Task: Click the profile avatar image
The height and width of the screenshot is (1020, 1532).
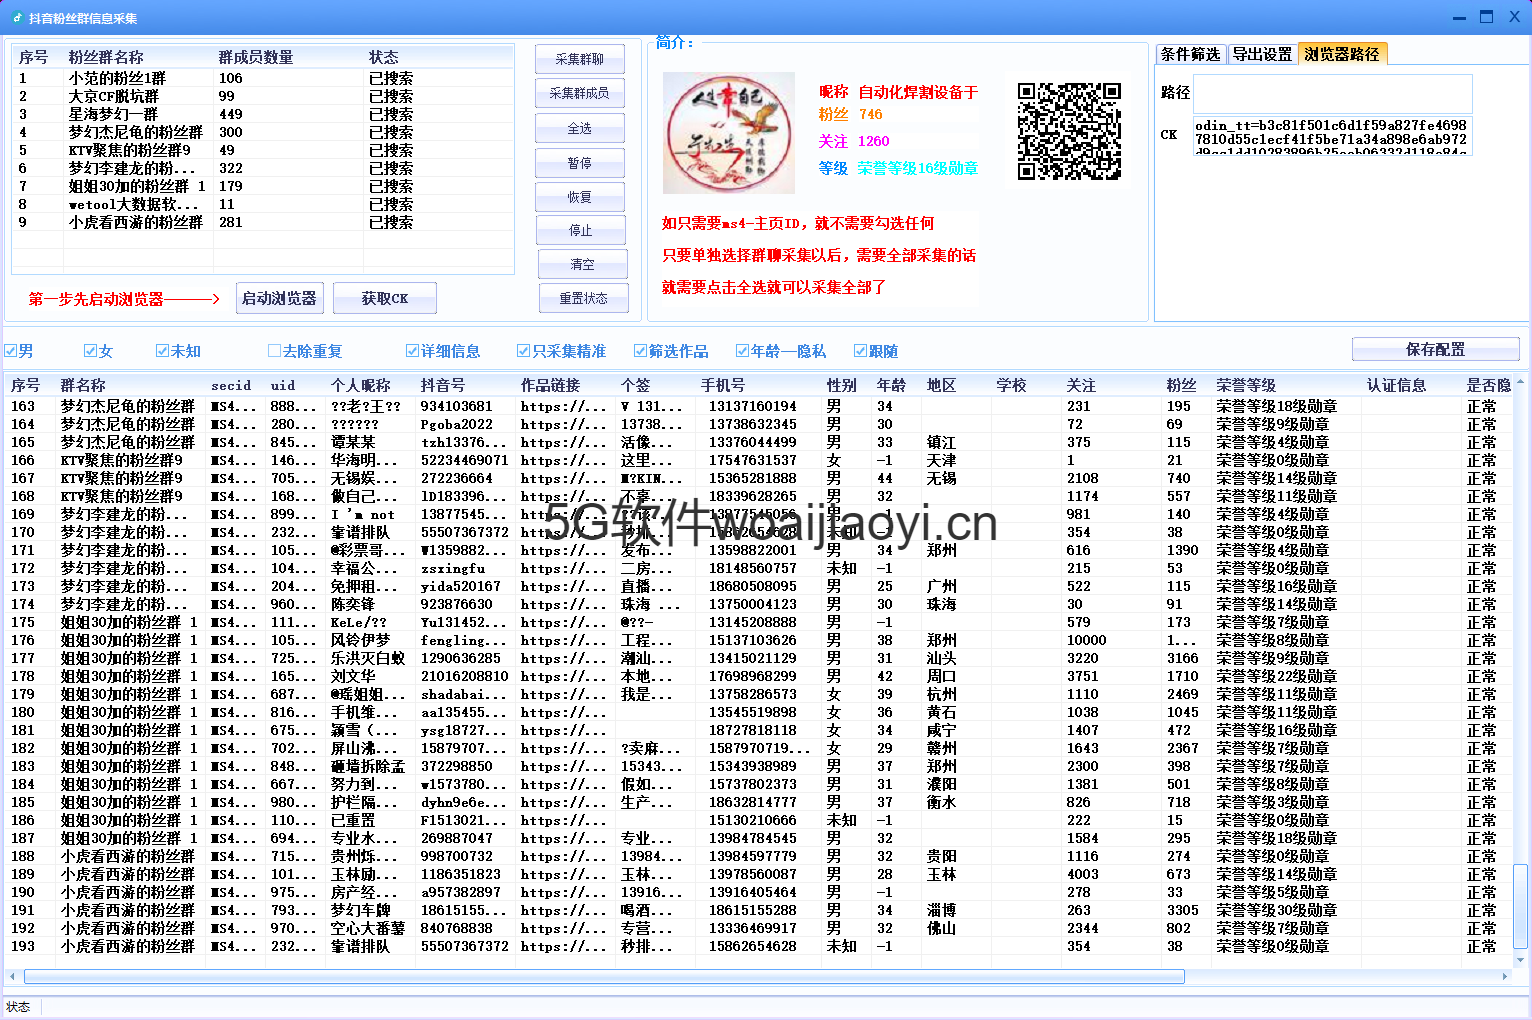Action: [x=729, y=133]
